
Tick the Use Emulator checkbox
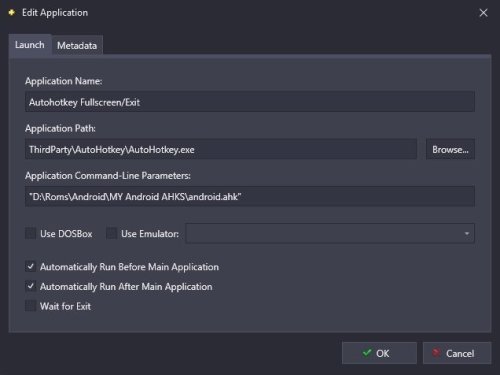[x=111, y=233]
